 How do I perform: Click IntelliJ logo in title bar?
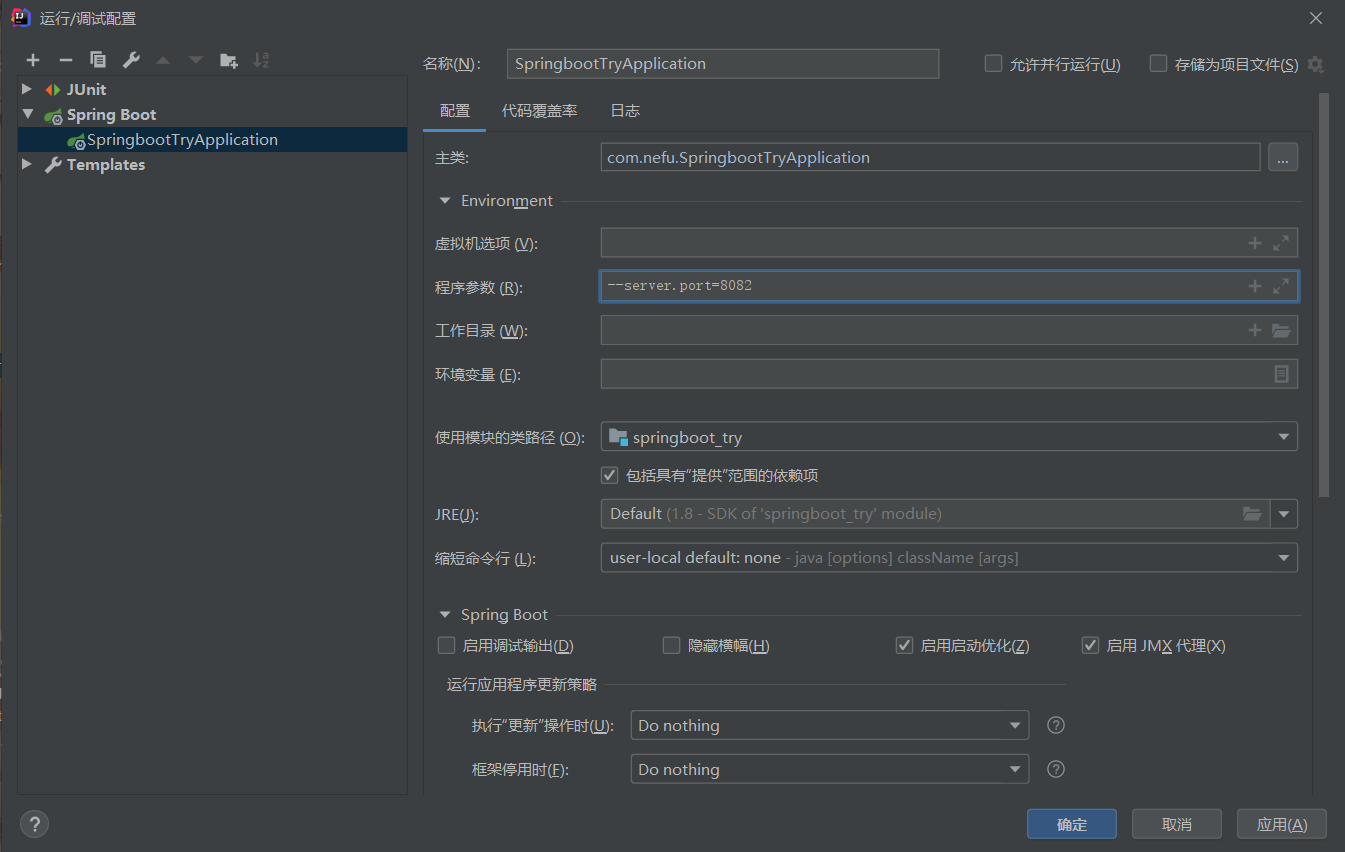tap(20, 18)
